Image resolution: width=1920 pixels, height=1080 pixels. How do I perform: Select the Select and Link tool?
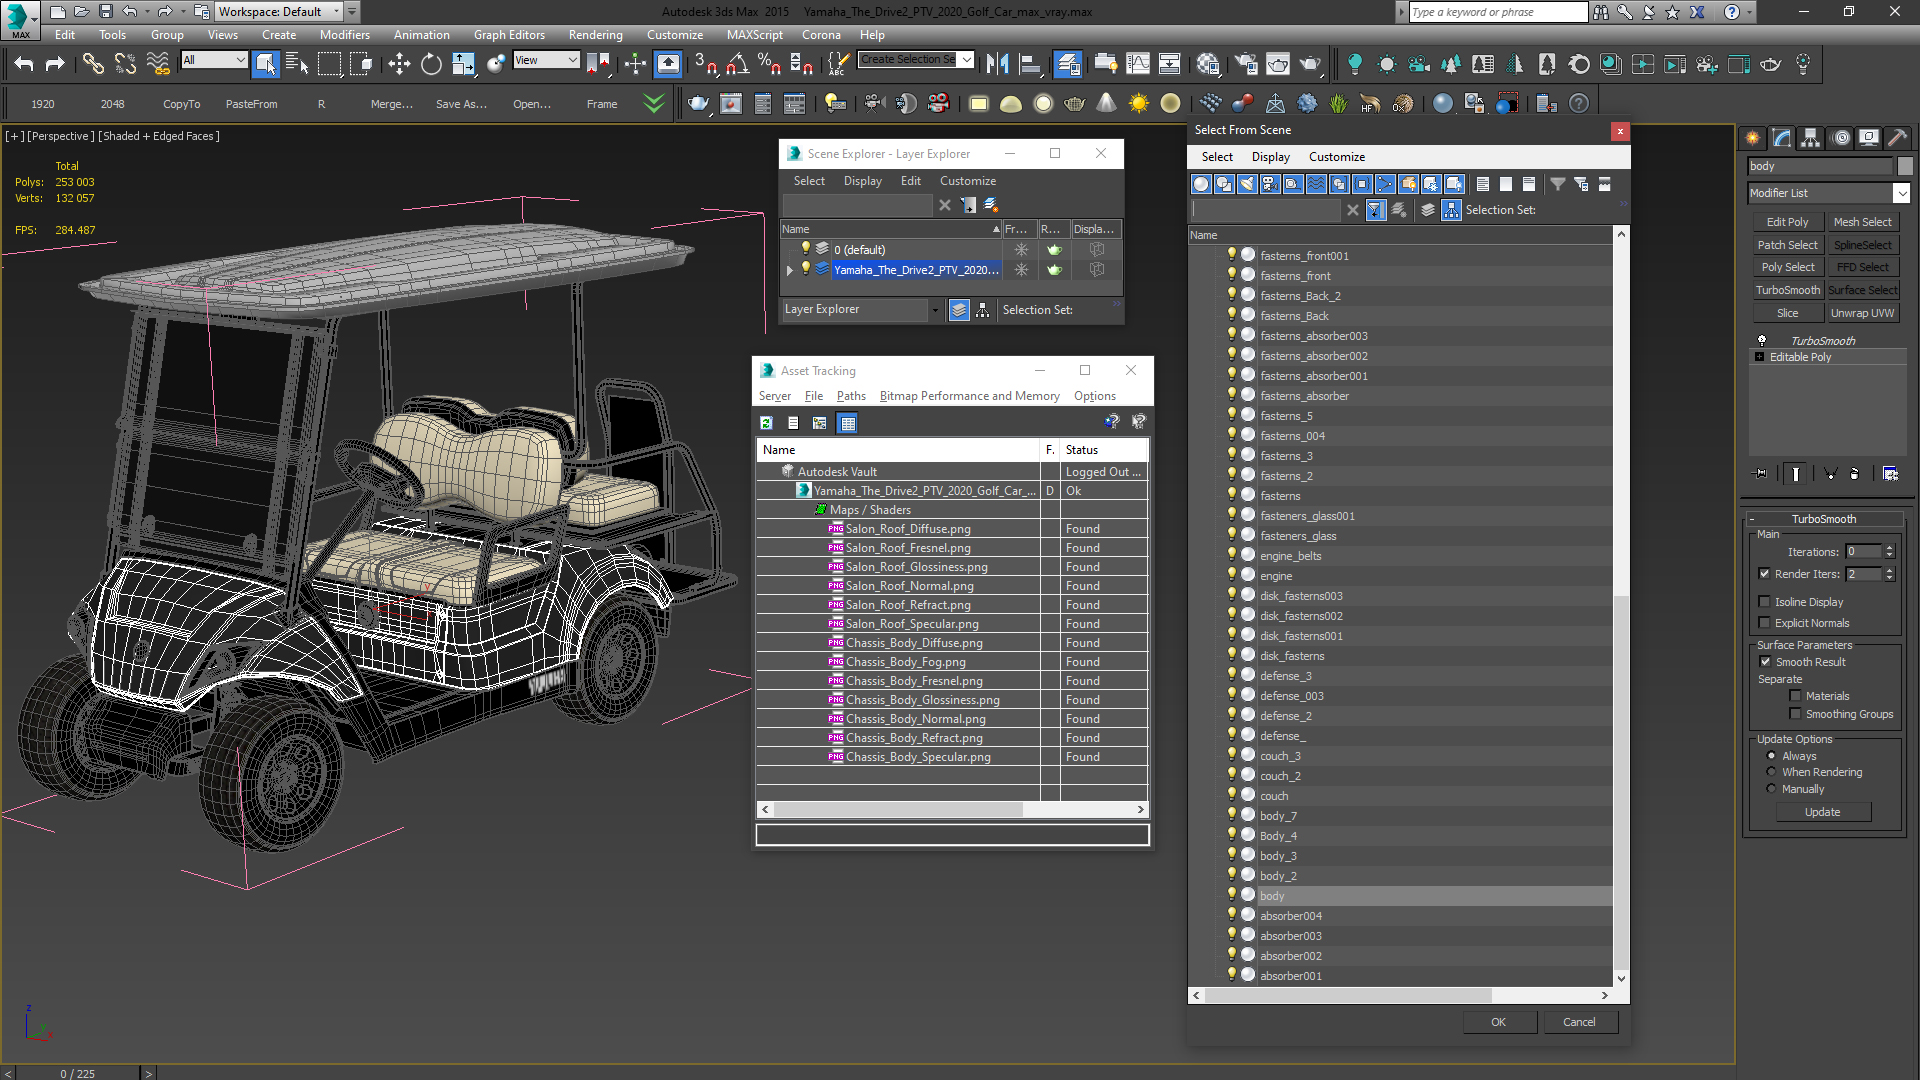93,64
